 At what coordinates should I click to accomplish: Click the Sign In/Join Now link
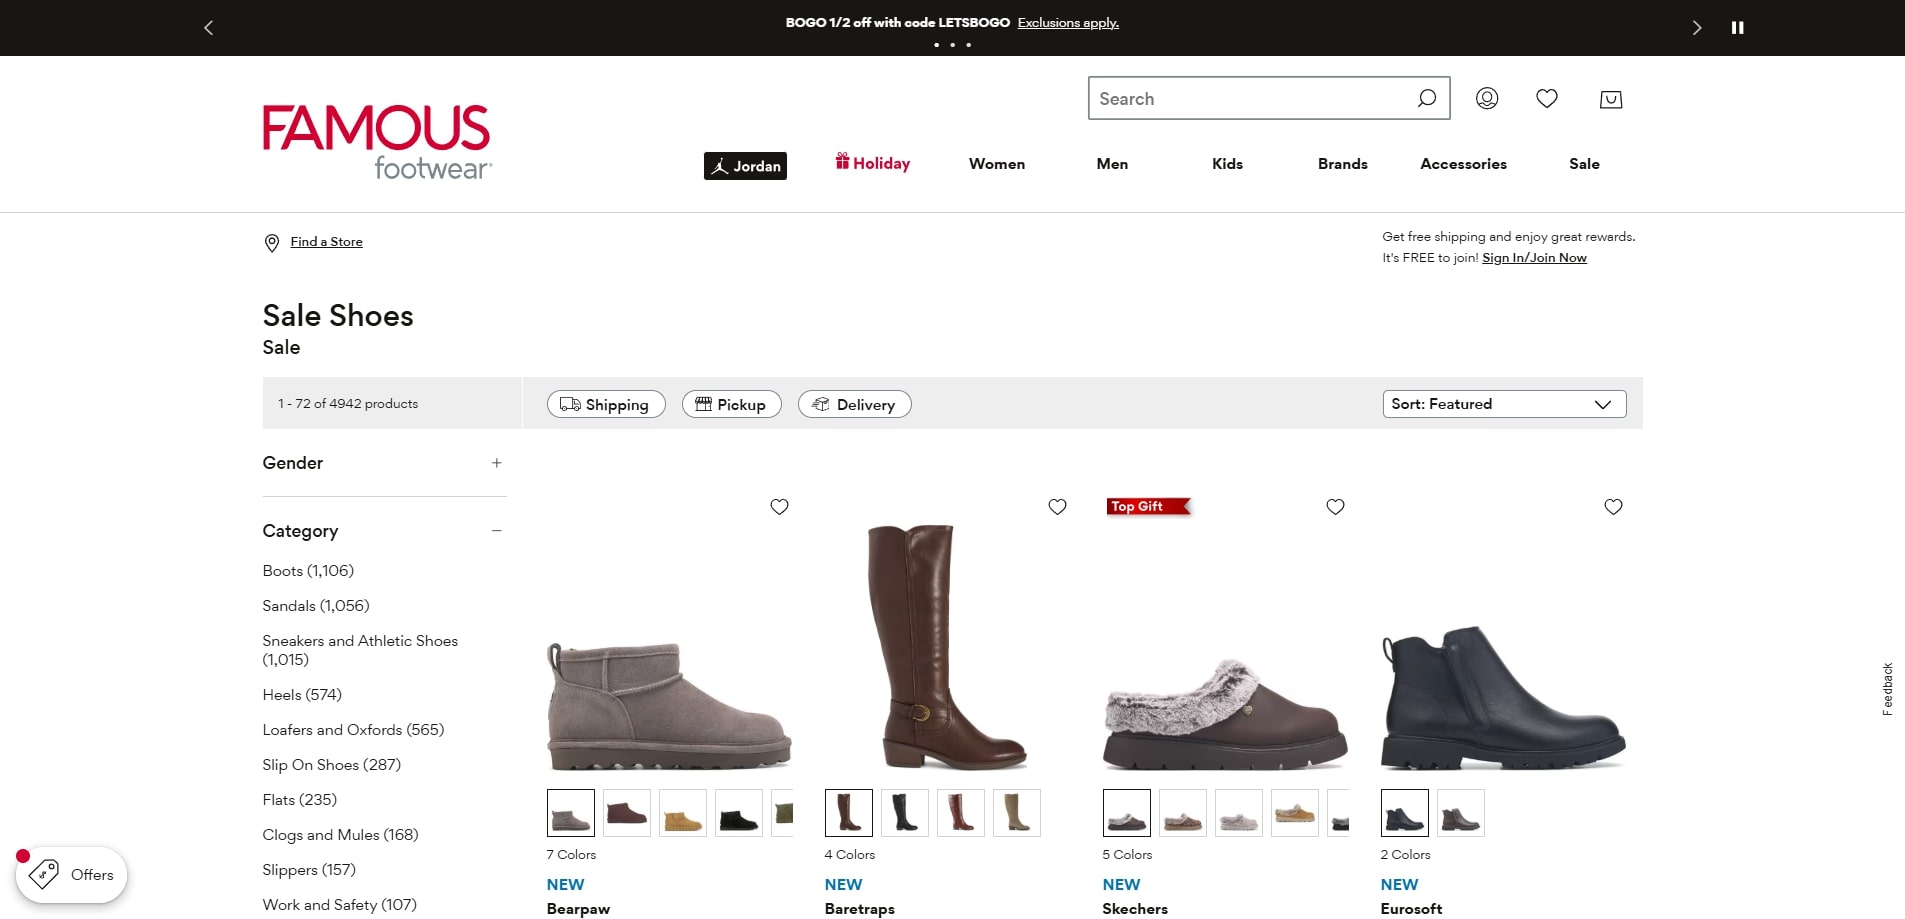(1534, 257)
